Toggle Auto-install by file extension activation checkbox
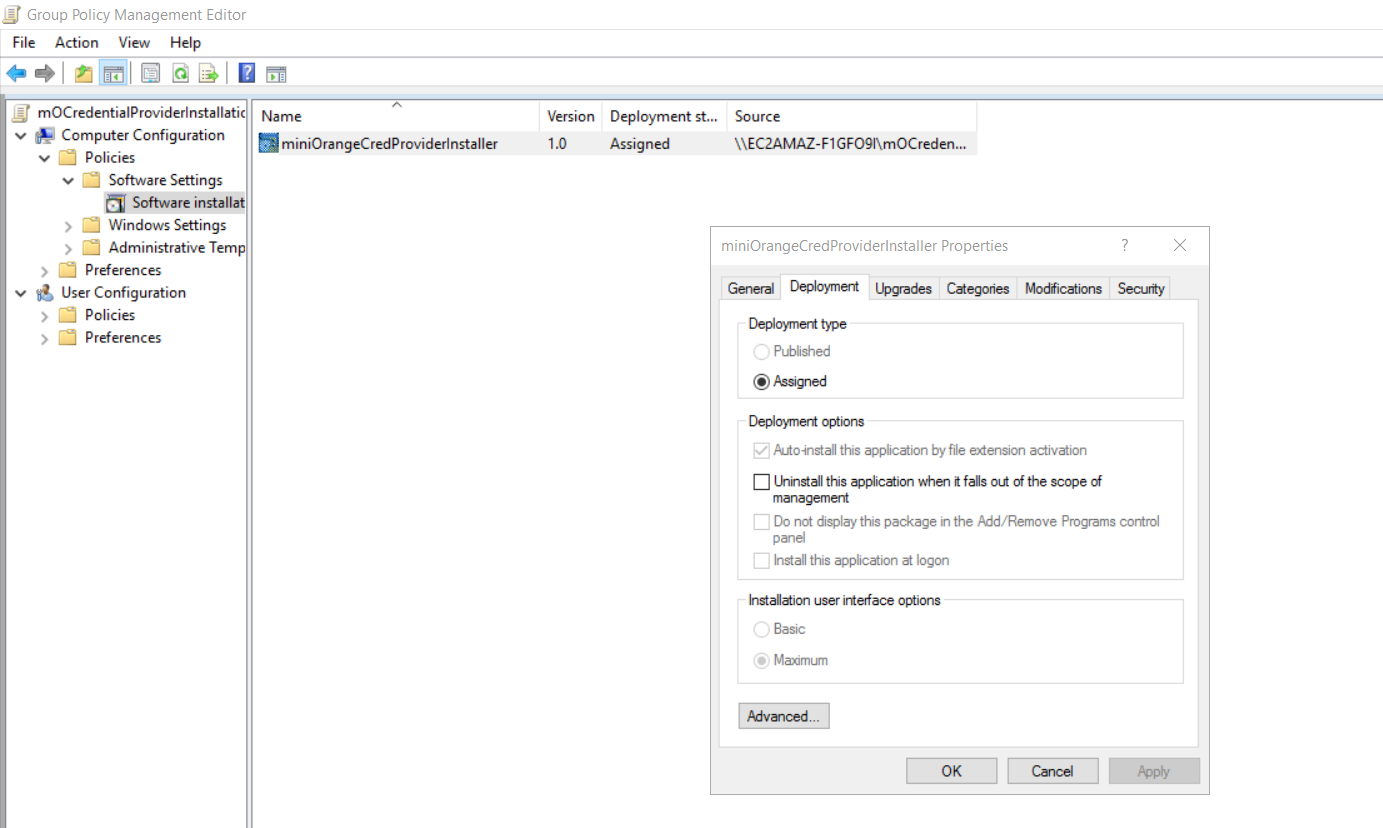The width and height of the screenshot is (1383, 828). [762, 451]
